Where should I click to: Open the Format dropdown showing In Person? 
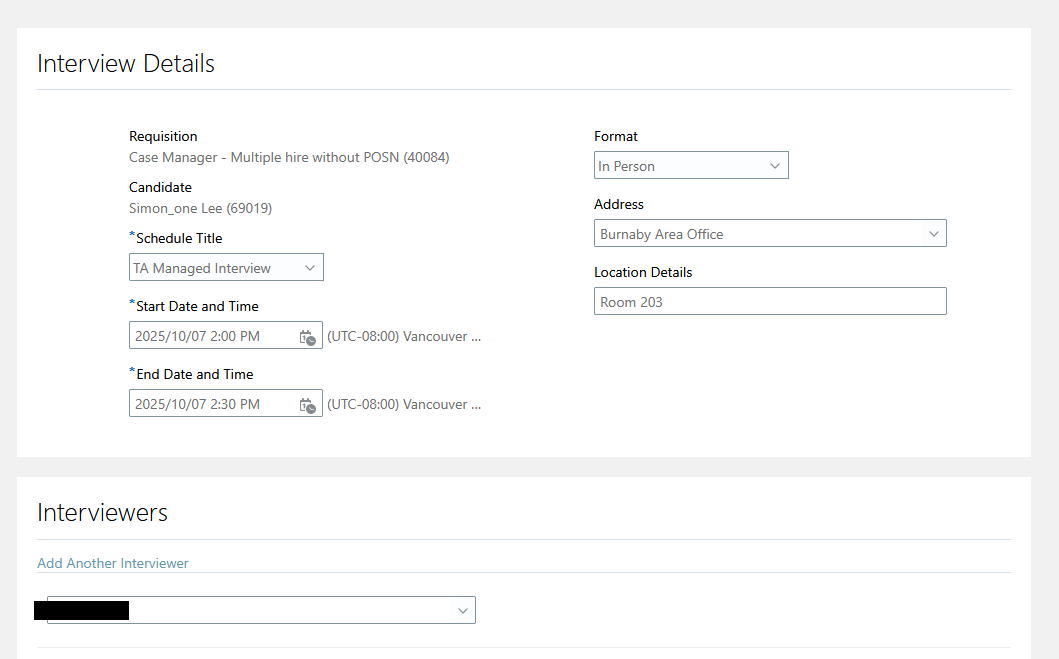(x=774, y=166)
